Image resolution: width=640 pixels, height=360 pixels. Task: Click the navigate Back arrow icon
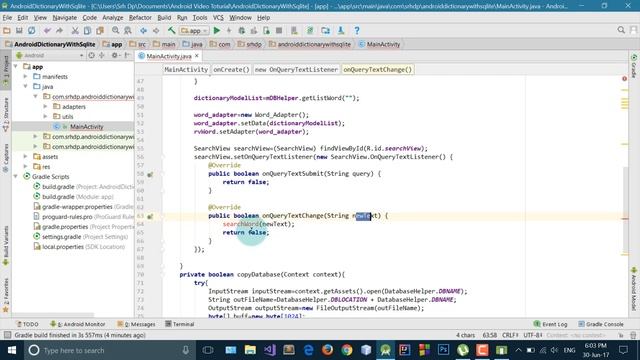(x=143, y=31)
